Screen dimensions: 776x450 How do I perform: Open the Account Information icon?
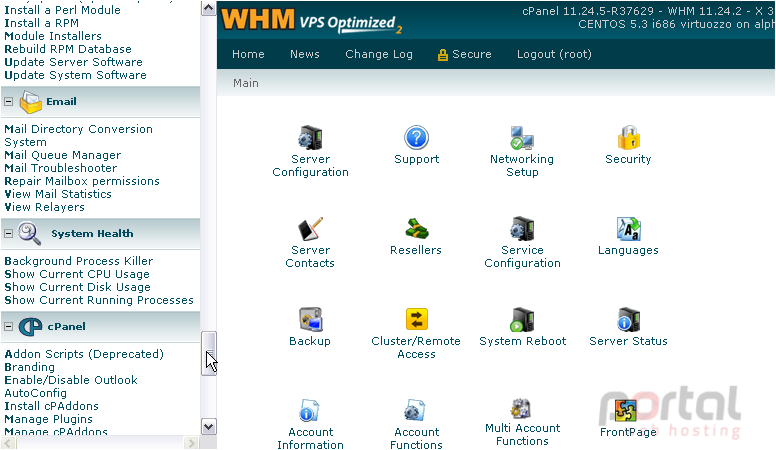(310, 411)
